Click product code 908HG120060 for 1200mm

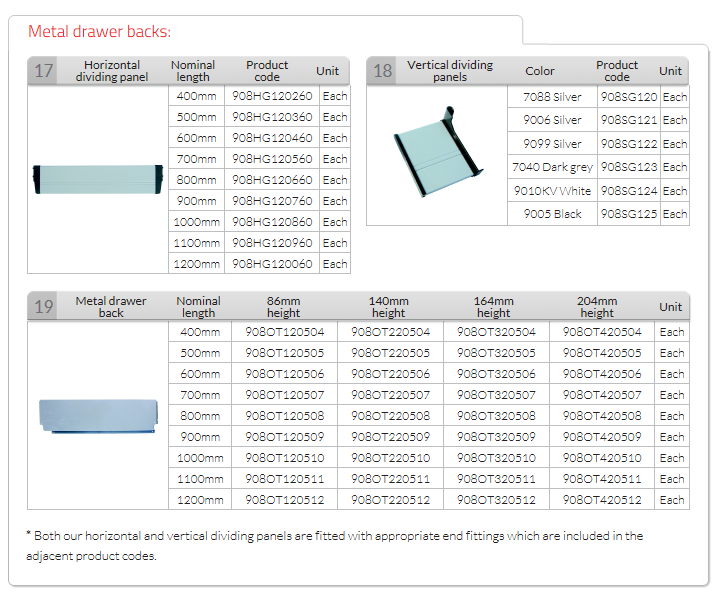[272, 264]
